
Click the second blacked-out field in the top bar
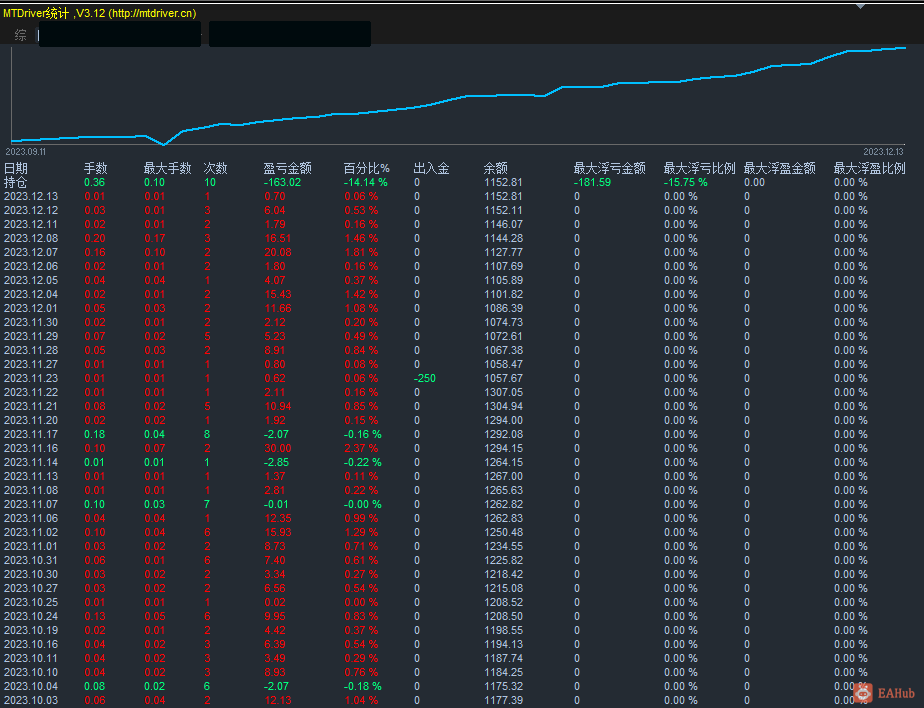(289, 35)
